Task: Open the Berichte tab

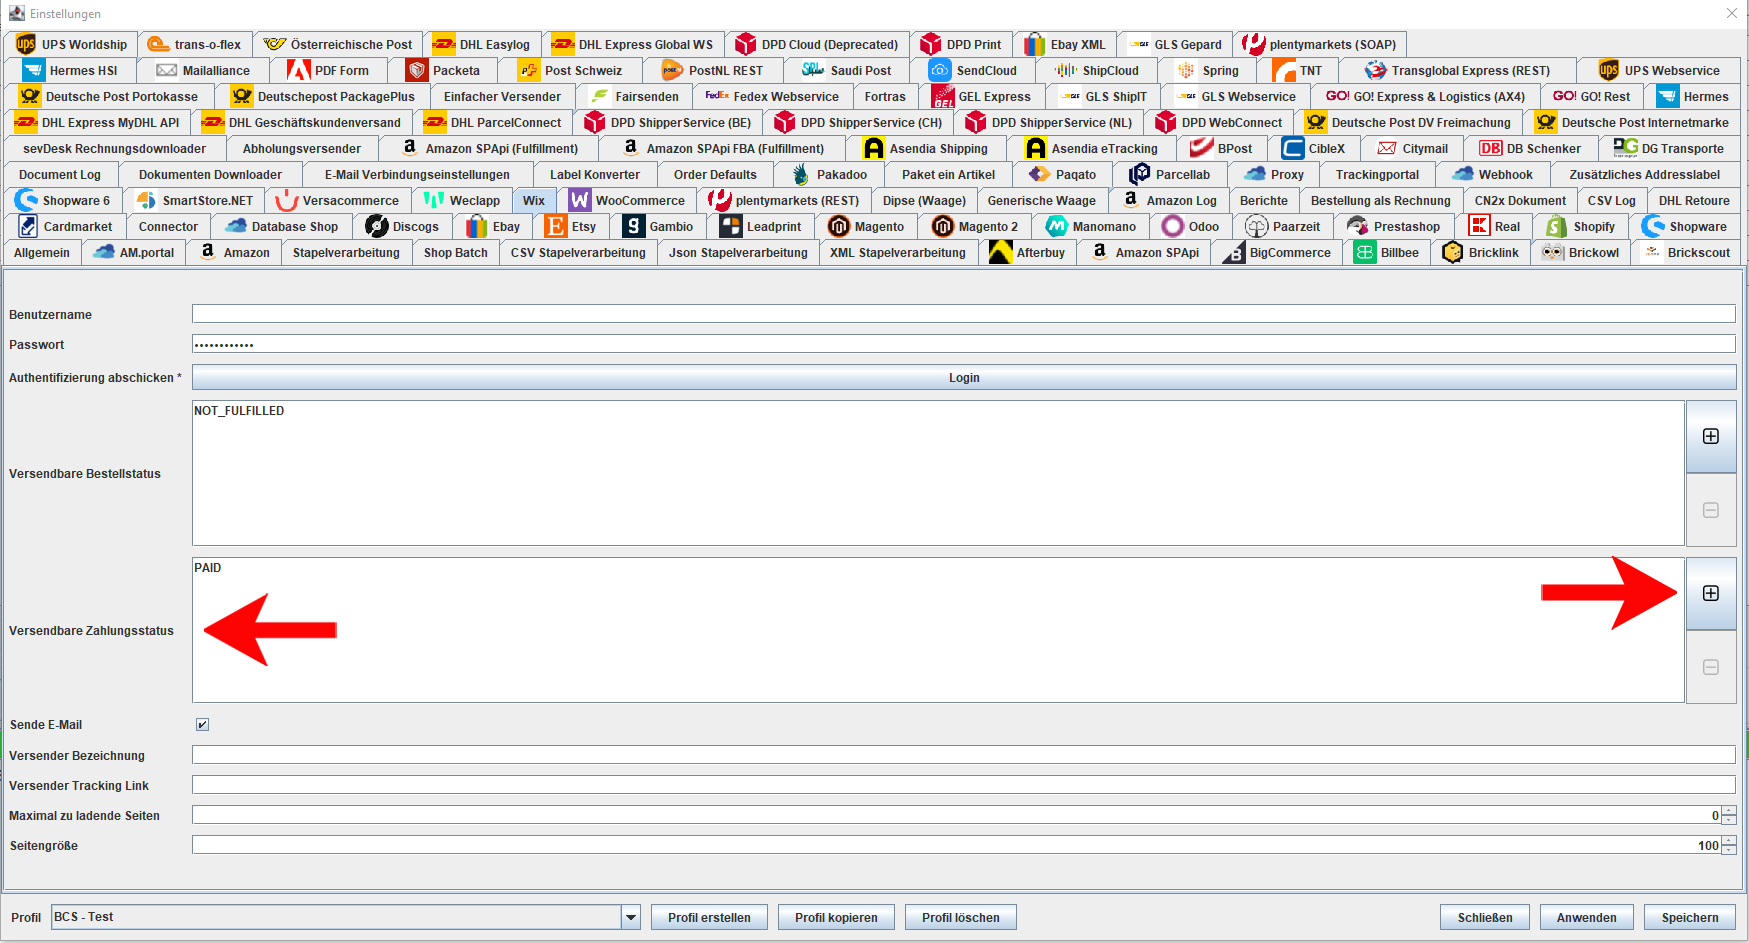Action: [1264, 200]
